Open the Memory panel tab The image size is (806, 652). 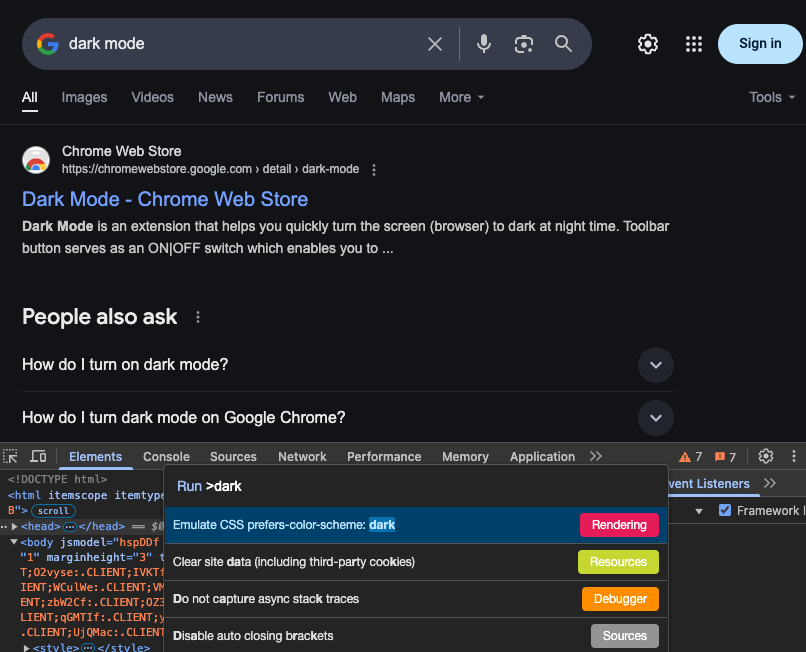click(465, 457)
